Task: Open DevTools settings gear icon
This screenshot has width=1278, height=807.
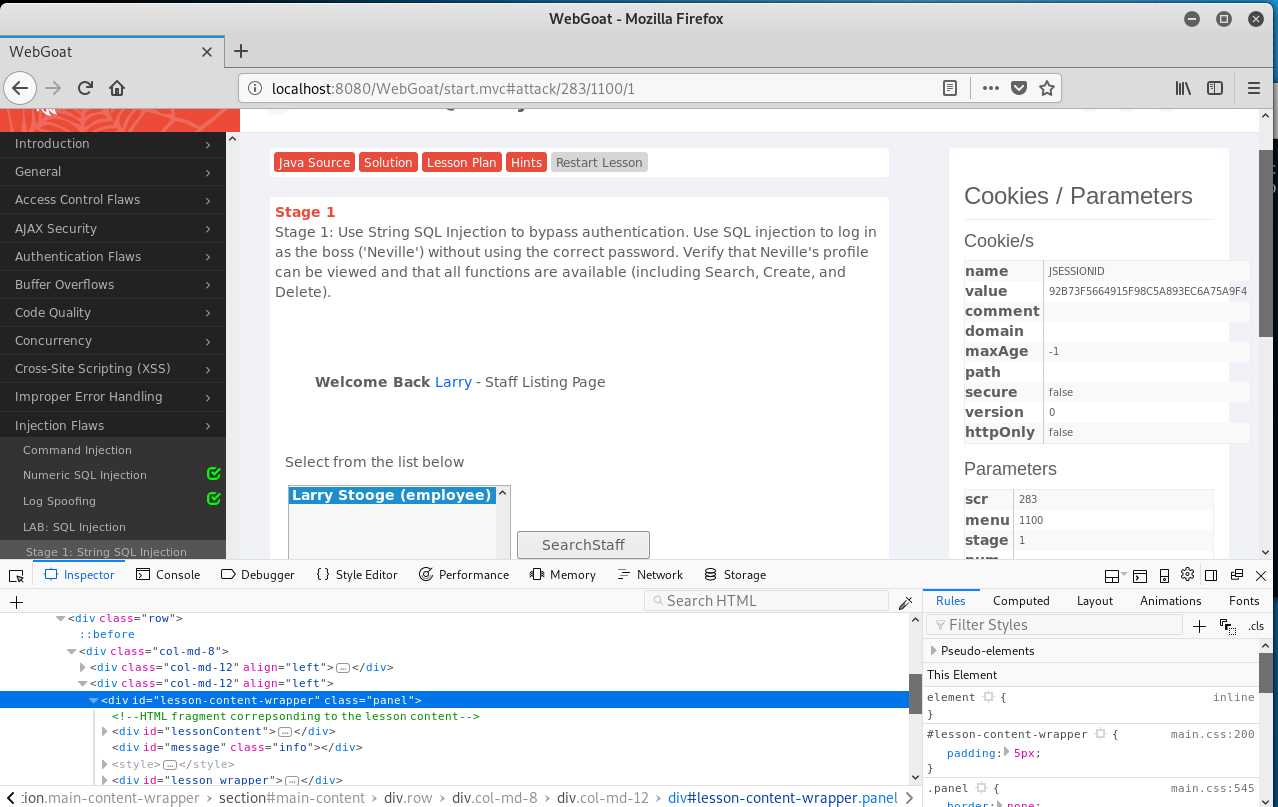Action: 1188,575
